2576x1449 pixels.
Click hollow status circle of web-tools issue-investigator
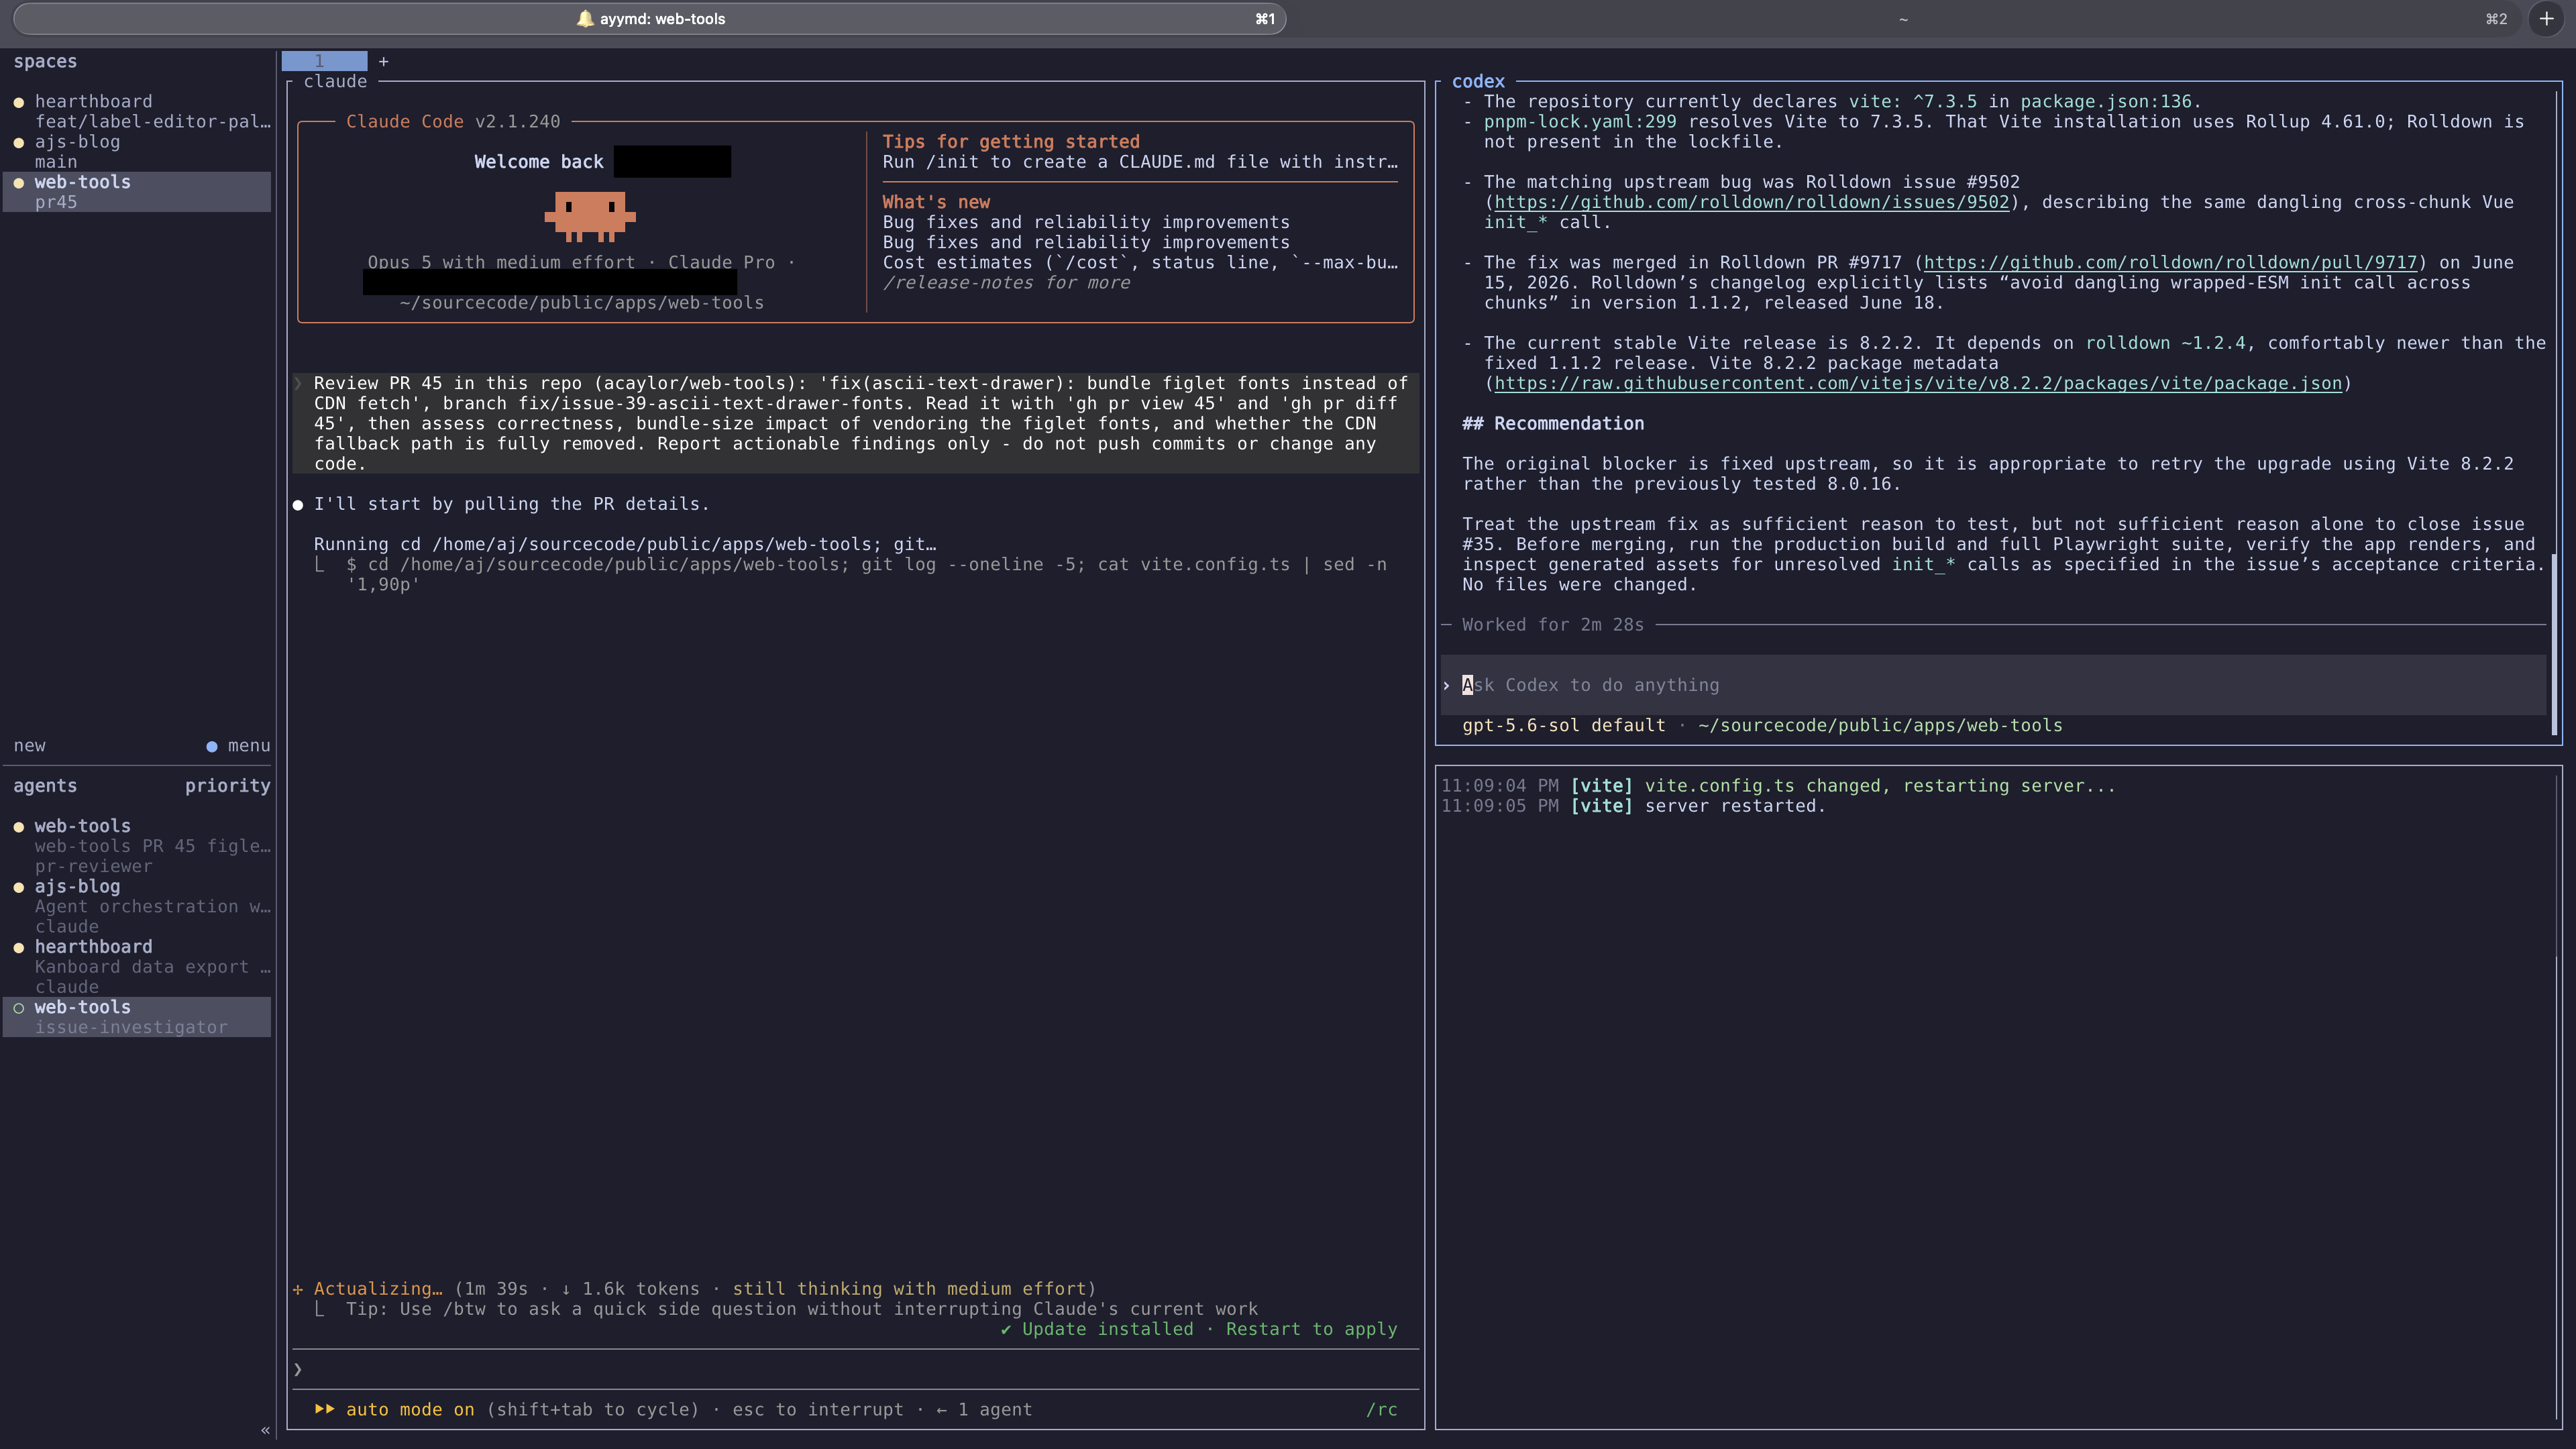click(19, 1008)
